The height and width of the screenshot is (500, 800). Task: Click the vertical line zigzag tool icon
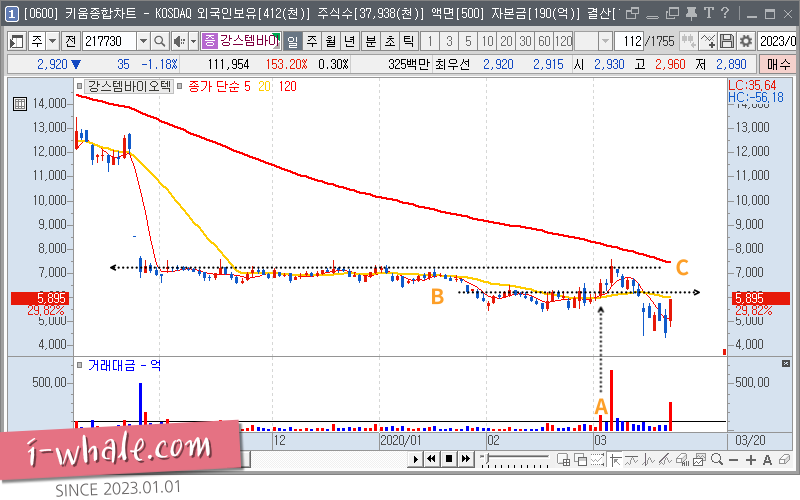648,460
